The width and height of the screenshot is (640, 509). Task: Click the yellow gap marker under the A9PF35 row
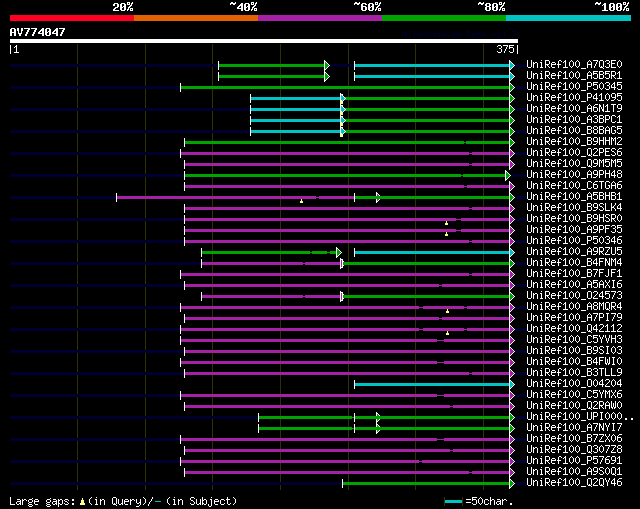click(446, 234)
